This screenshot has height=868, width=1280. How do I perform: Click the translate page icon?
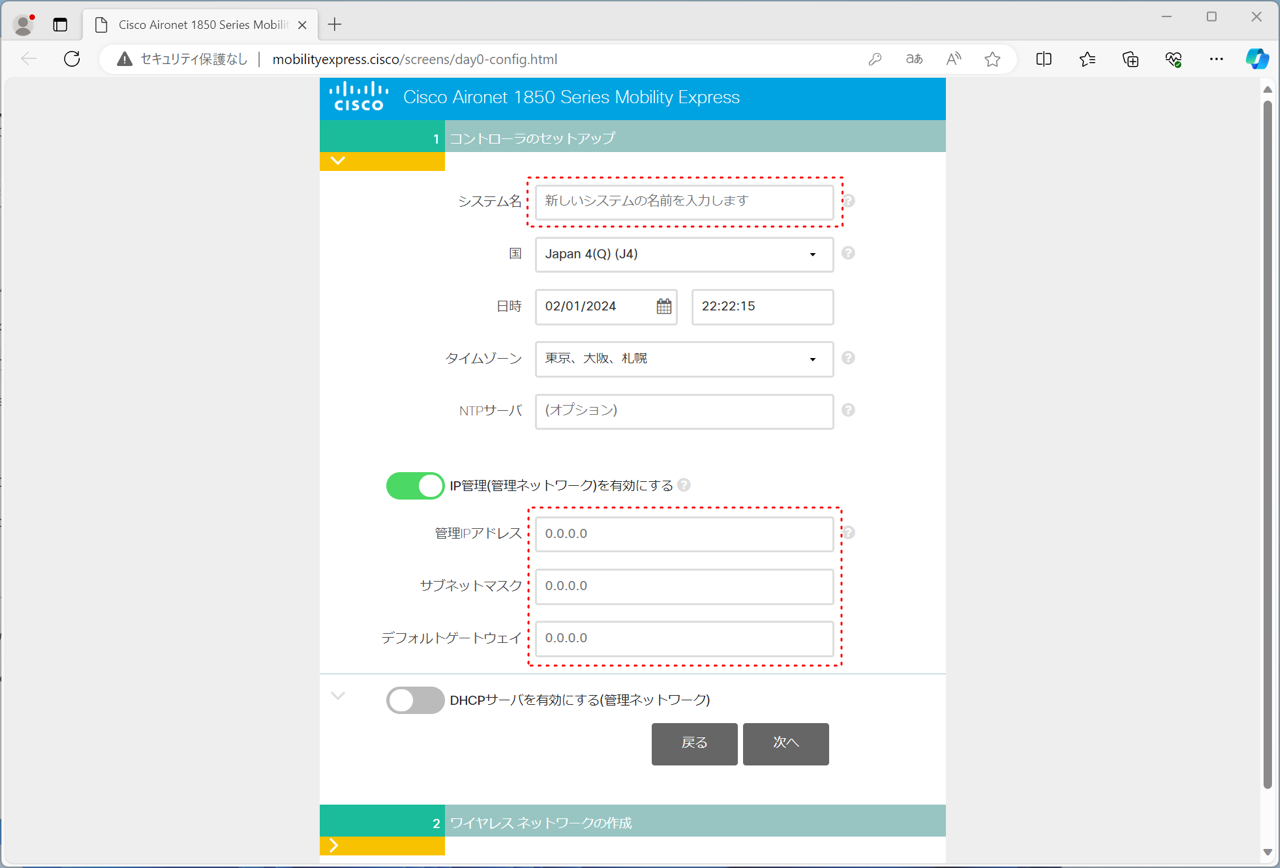point(914,59)
